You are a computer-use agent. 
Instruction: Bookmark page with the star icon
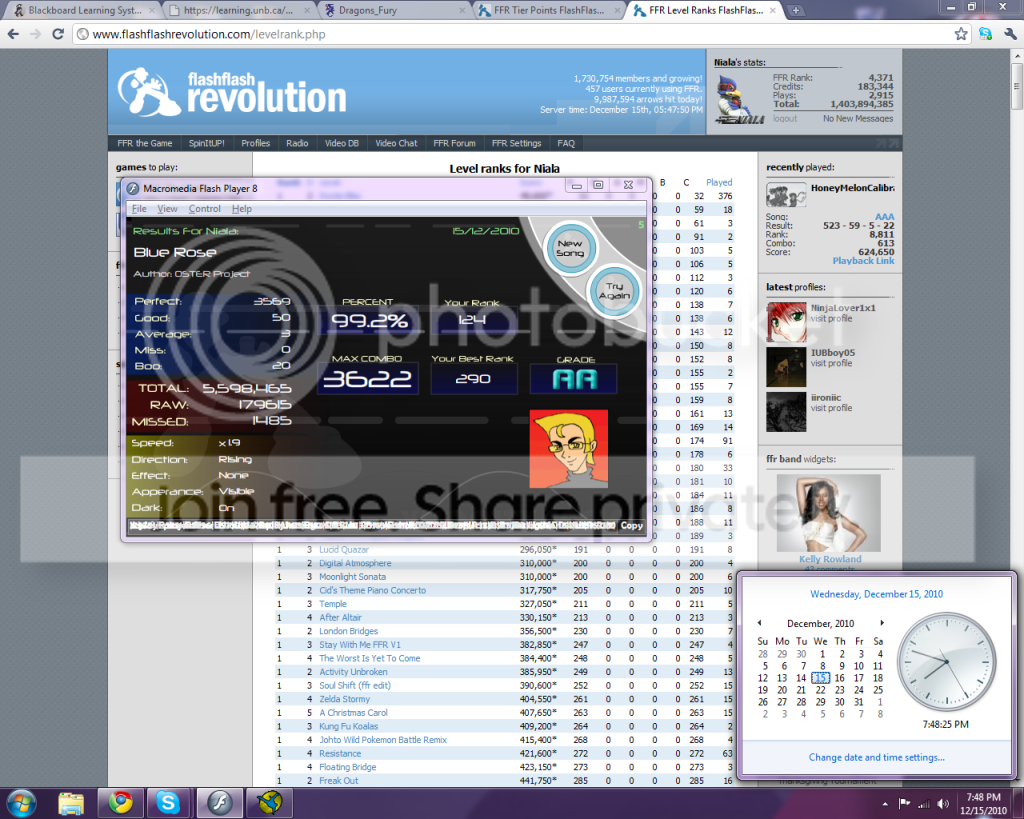coord(961,34)
